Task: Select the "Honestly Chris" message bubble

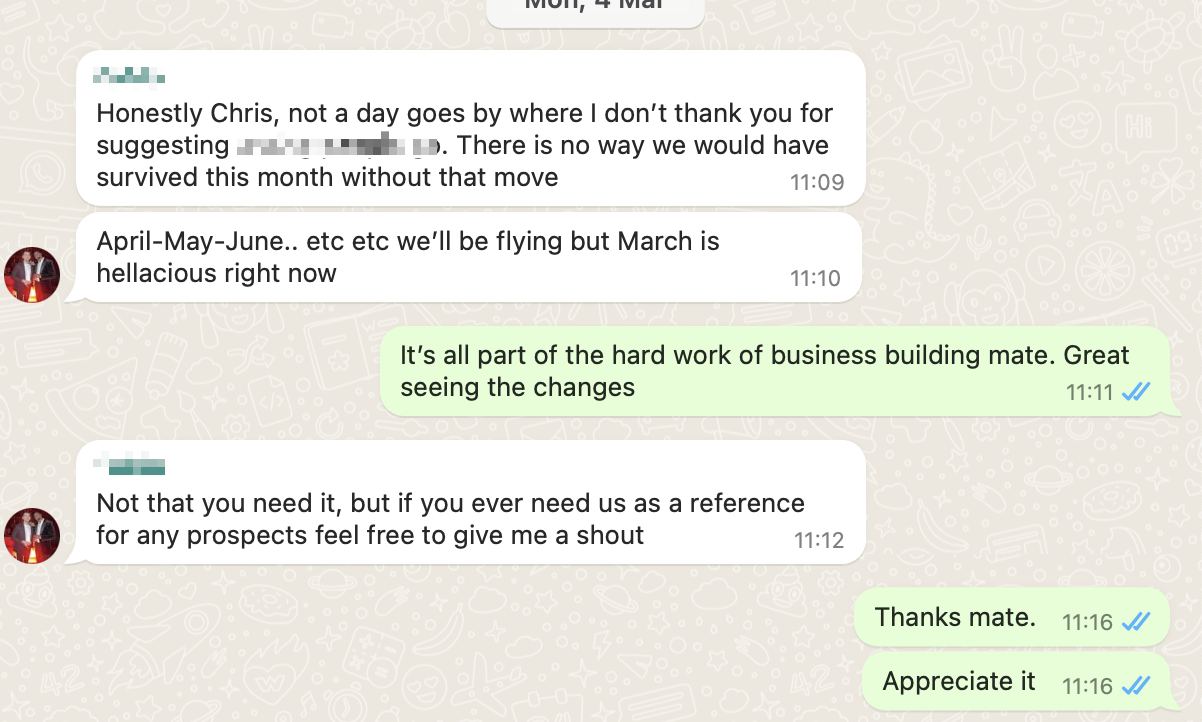Action: click(470, 128)
